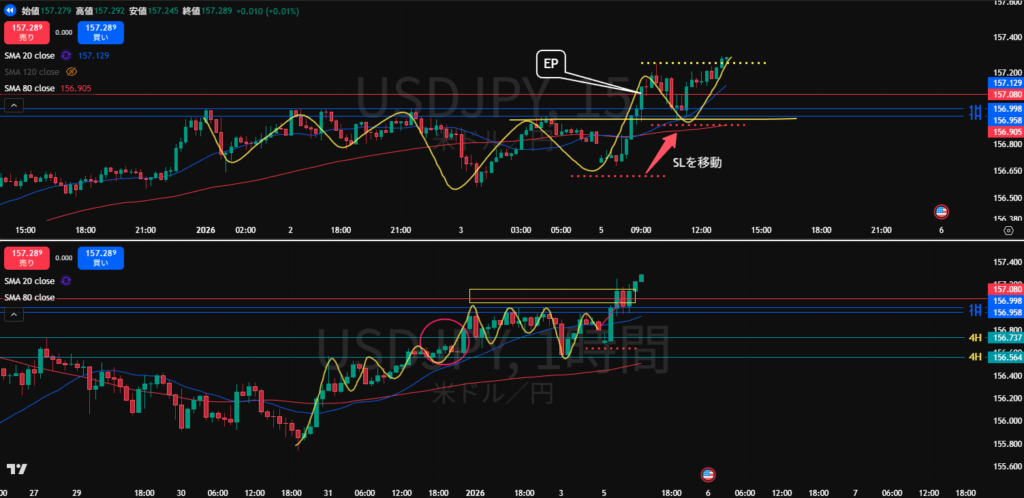The width and height of the screenshot is (1024, 498).
Task: Toggle visibility of hidden SMA 120 close indicator
Action: tap(71, 72)
